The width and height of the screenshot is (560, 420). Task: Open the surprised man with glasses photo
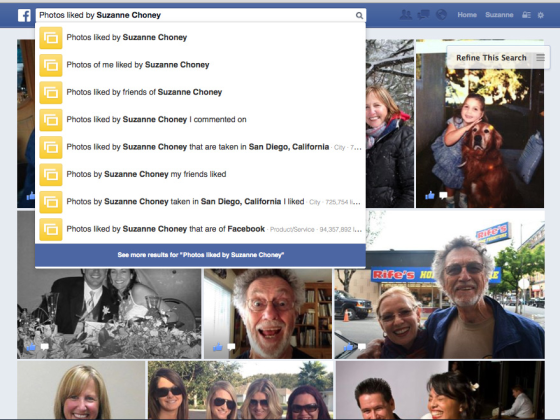tap(268, 314)
